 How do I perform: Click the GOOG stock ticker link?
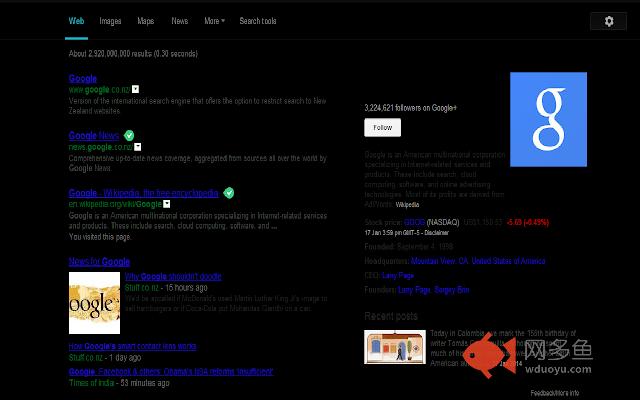coord(414,222)
